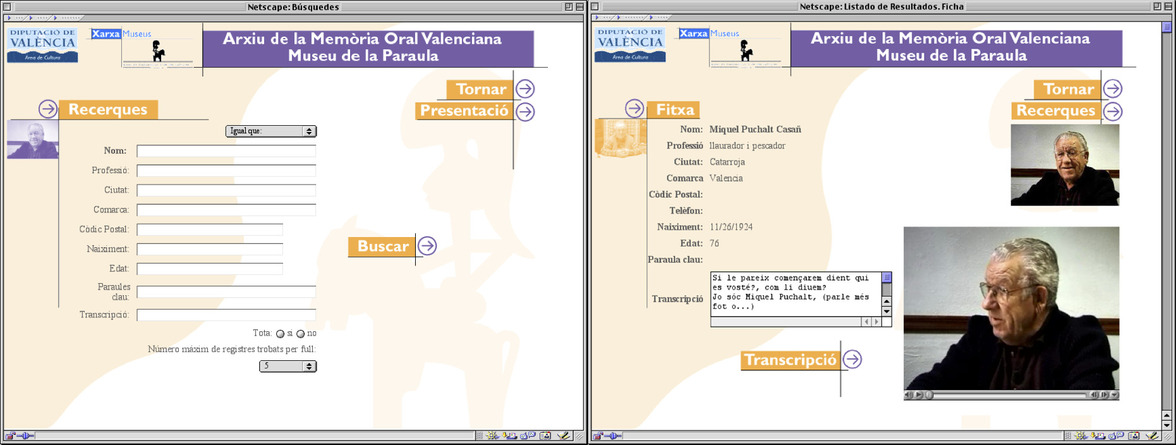Open the max records per page dropdown showing 5

(288, 366)
